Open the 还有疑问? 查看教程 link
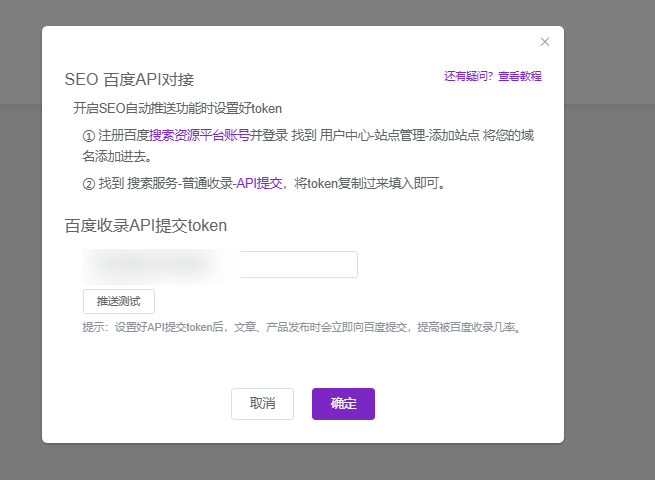This screenshot has height=480, width=655. [493, 76]
